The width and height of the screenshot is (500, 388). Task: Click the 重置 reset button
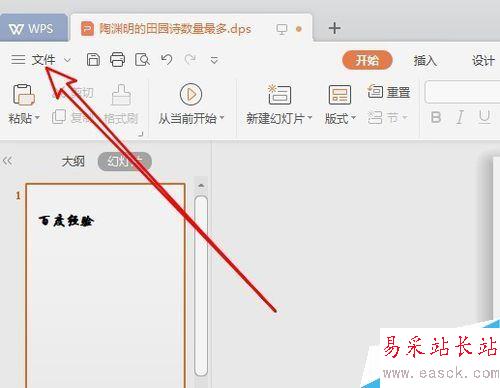pyautogui.click(x=389, y=92)
